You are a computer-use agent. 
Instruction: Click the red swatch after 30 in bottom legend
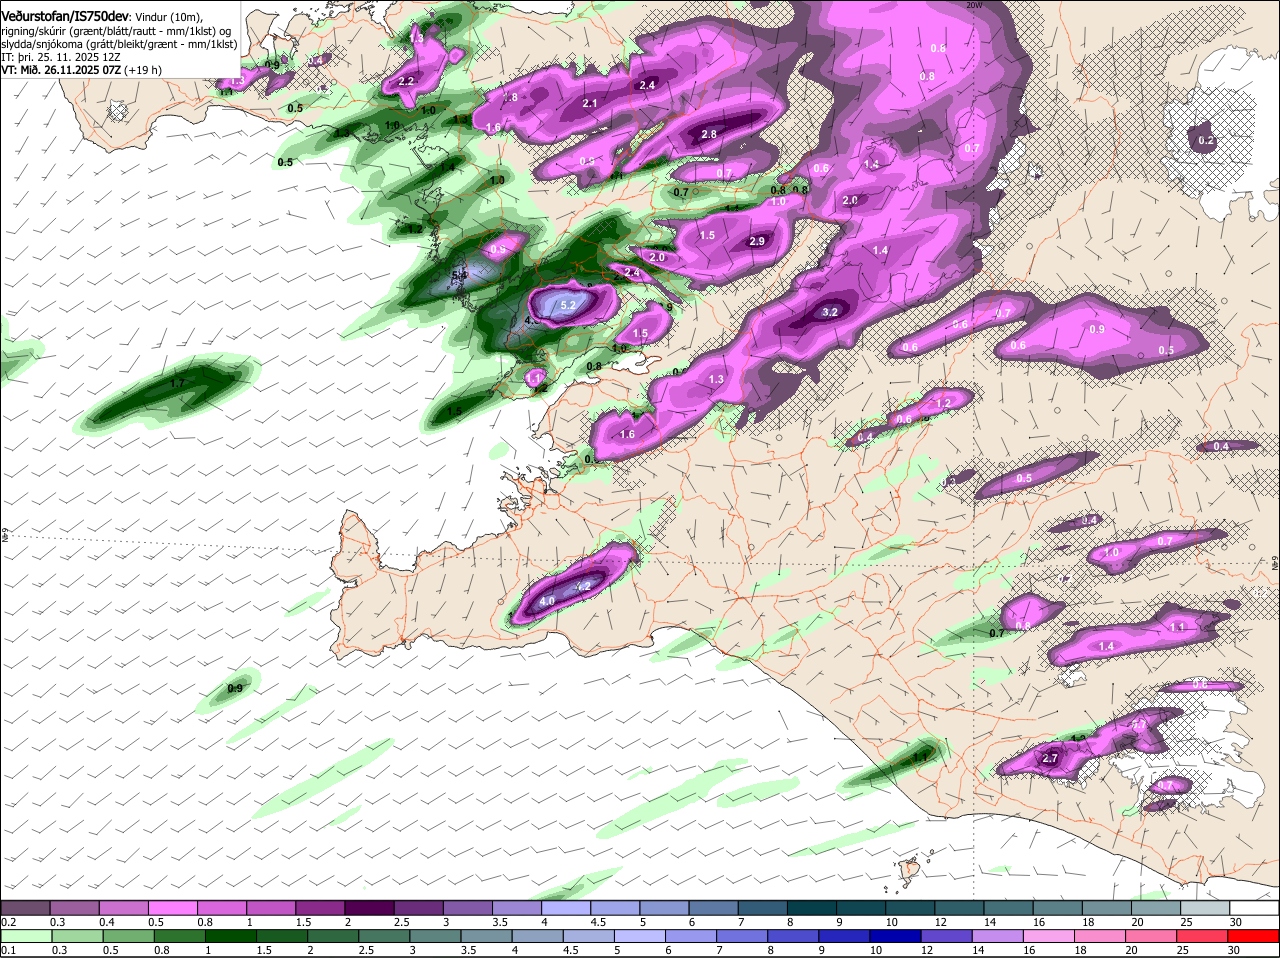point(1255,936)
